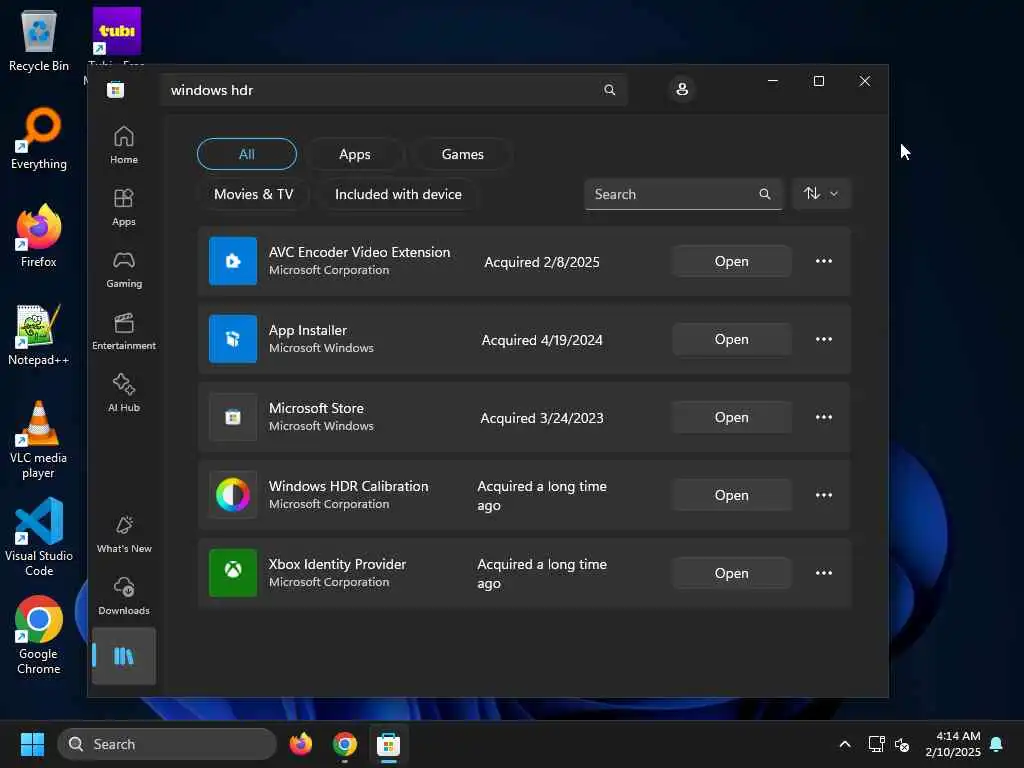Click the App Installer app icon

(232, 338)
